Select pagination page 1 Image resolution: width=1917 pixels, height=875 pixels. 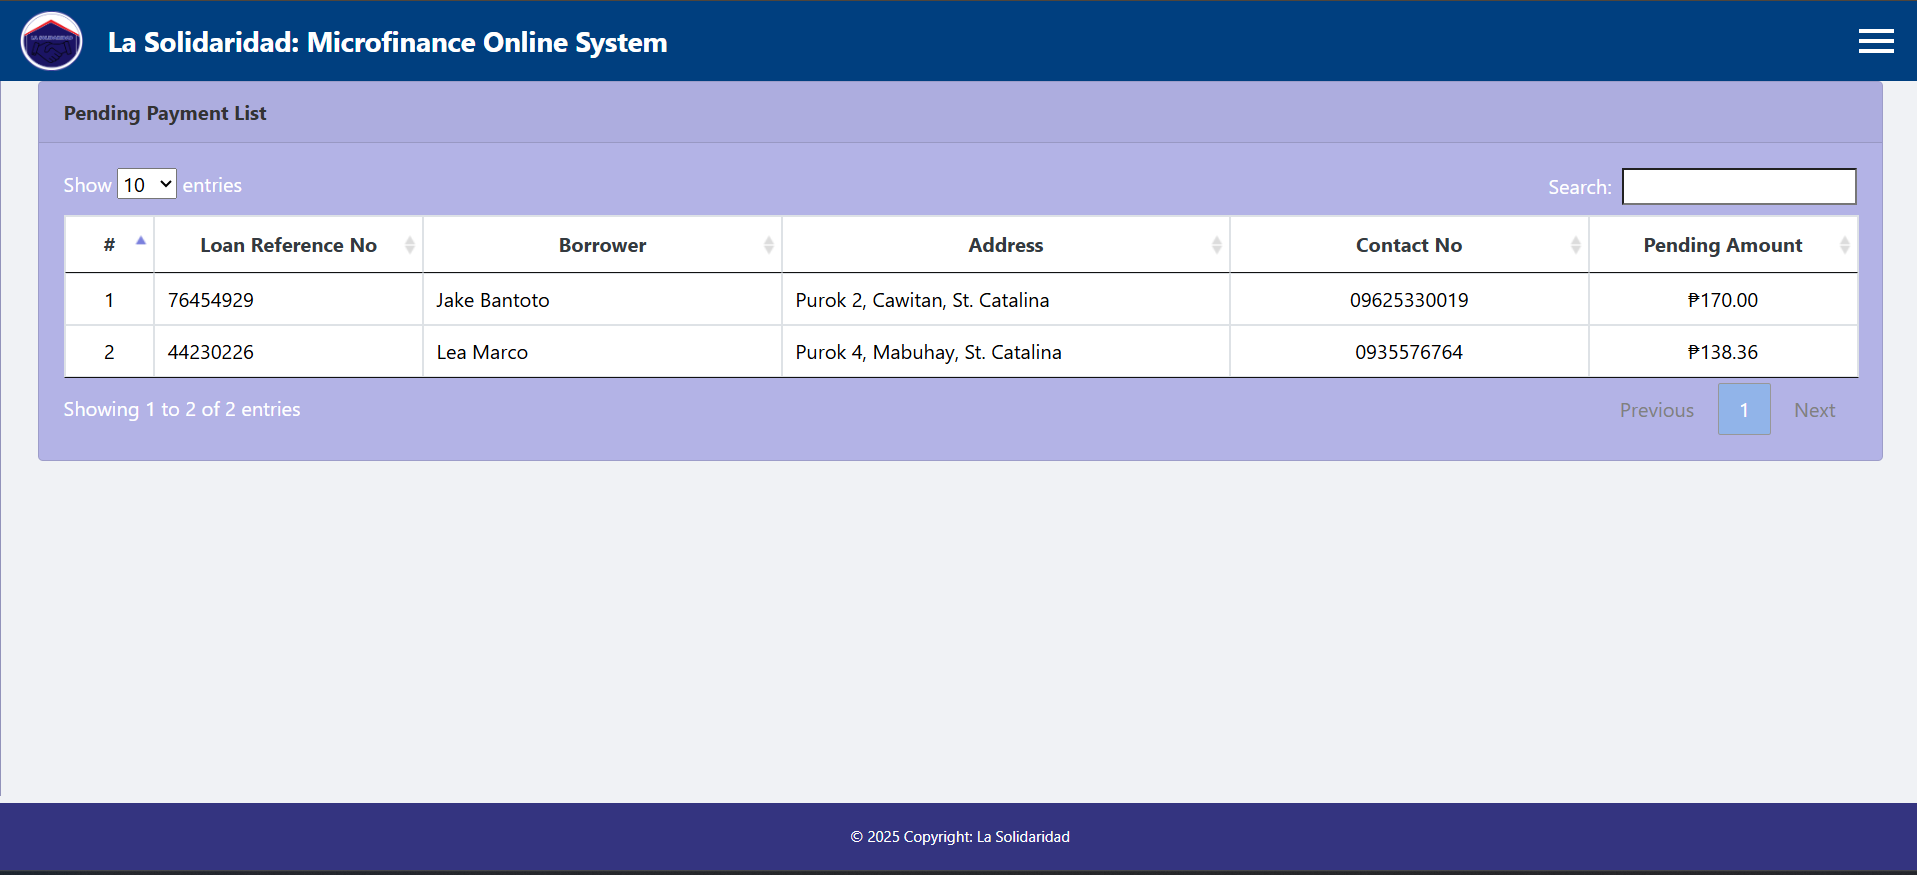pos(1744,410)
